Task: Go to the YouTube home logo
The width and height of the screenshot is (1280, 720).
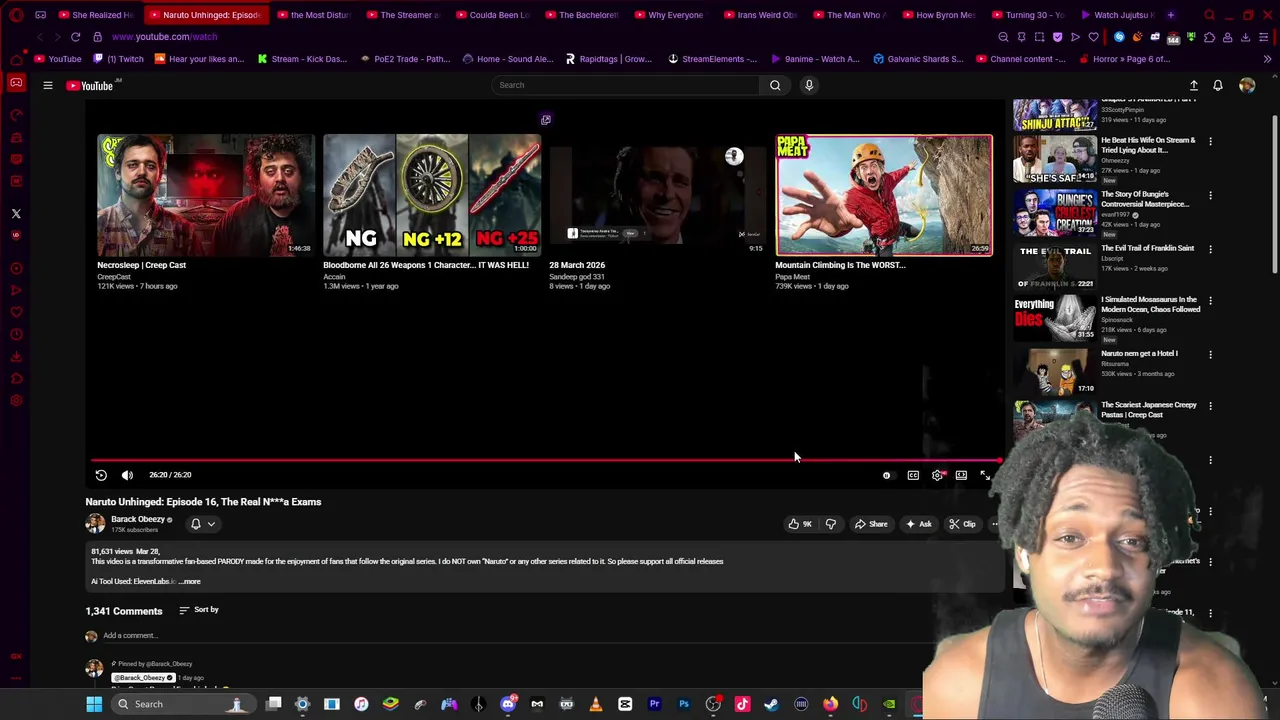Action: point(91,85)
